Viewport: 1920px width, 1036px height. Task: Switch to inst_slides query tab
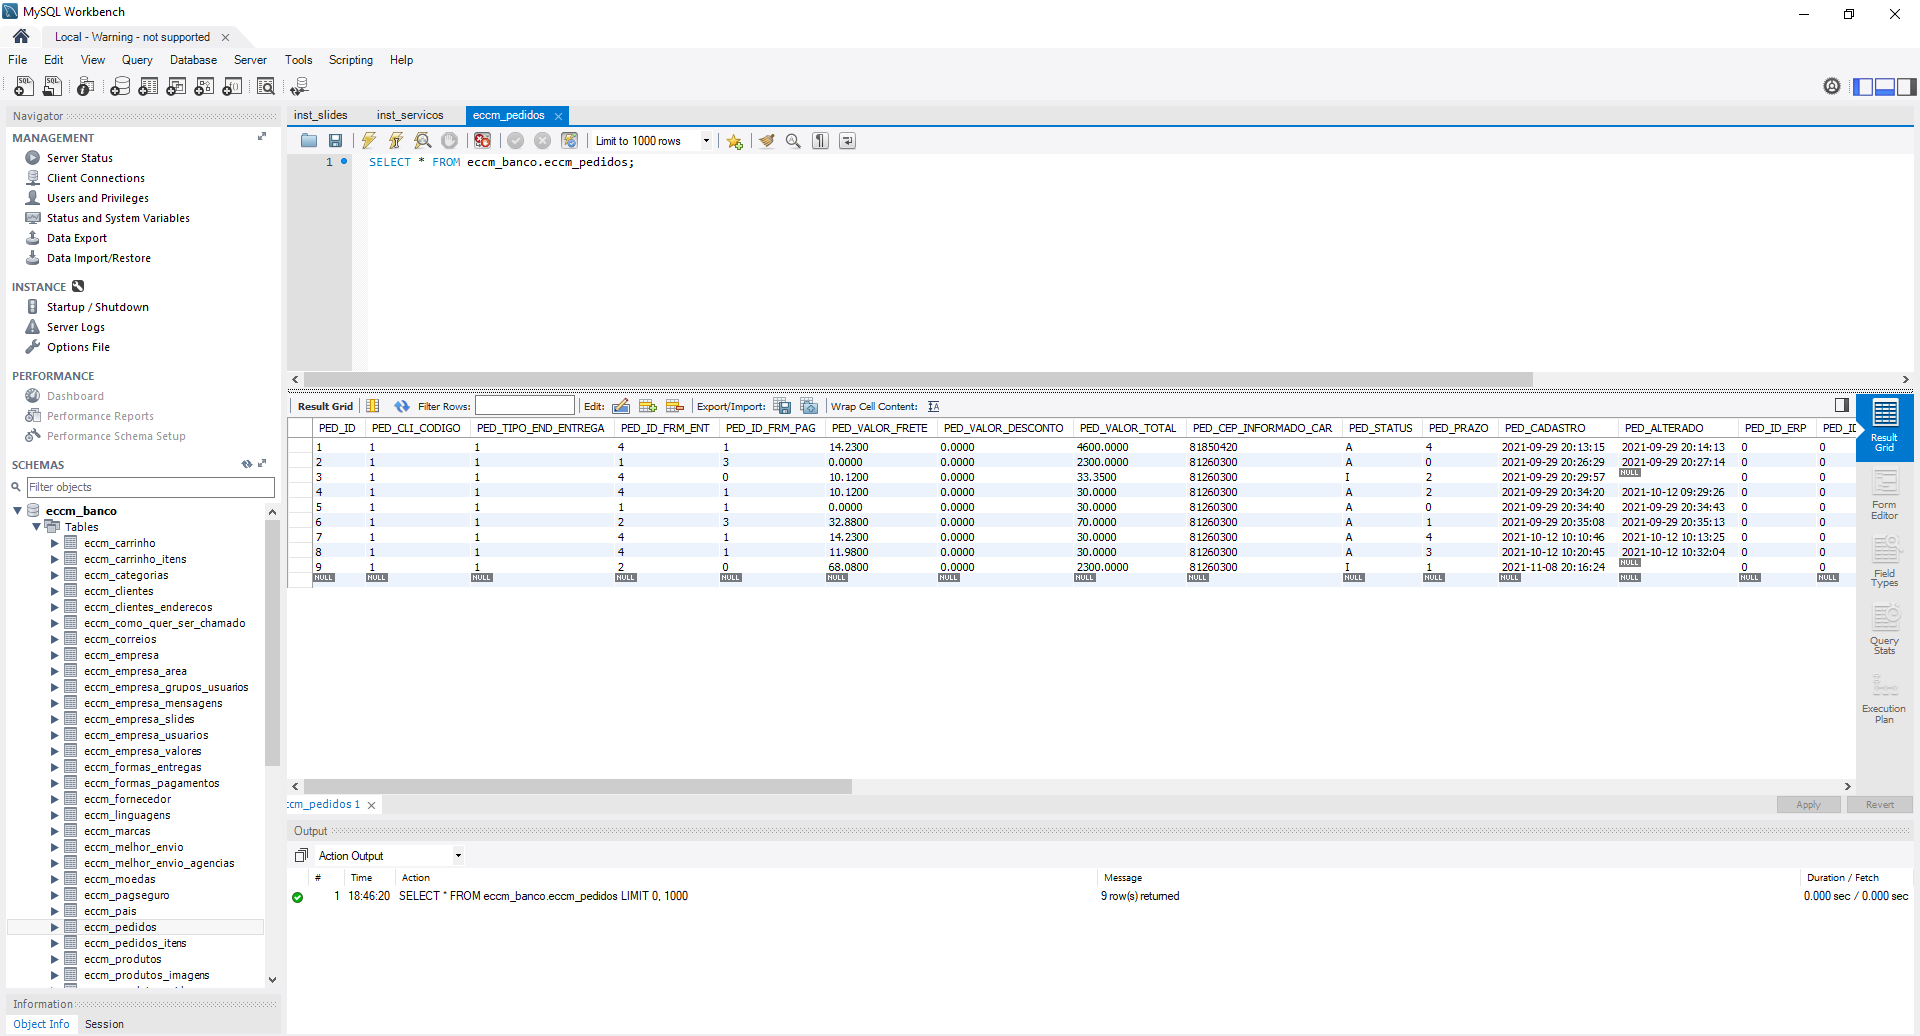321,115
